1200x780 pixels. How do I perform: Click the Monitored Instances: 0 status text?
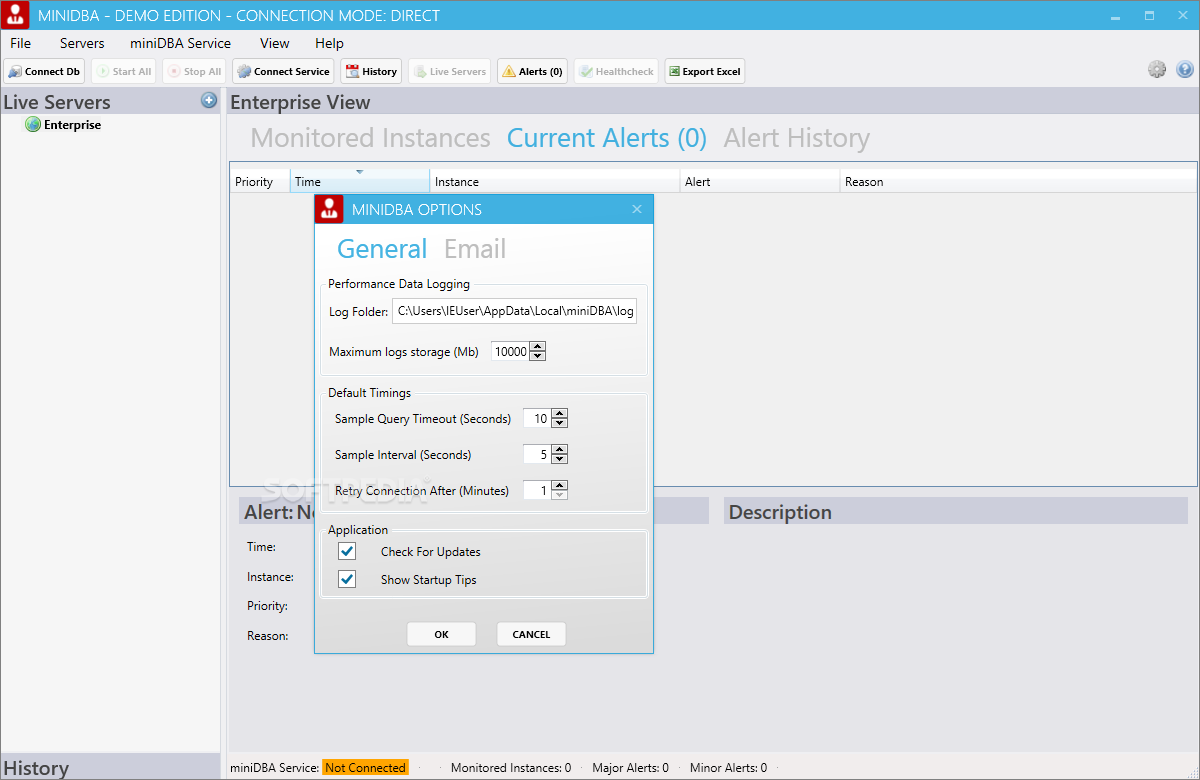[511, 768]
